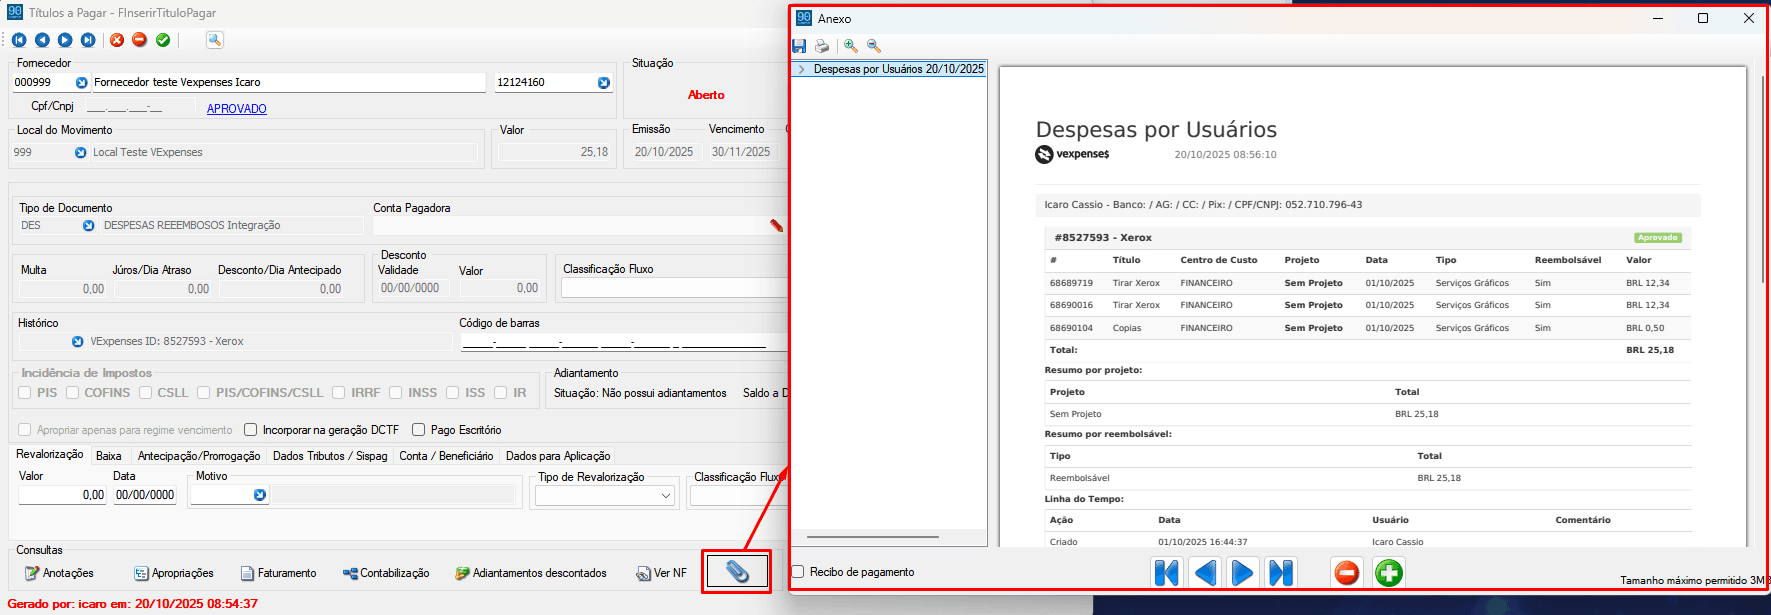
Task: Click the red X cancel icon in Títulos toolbar
Action: 117,40
